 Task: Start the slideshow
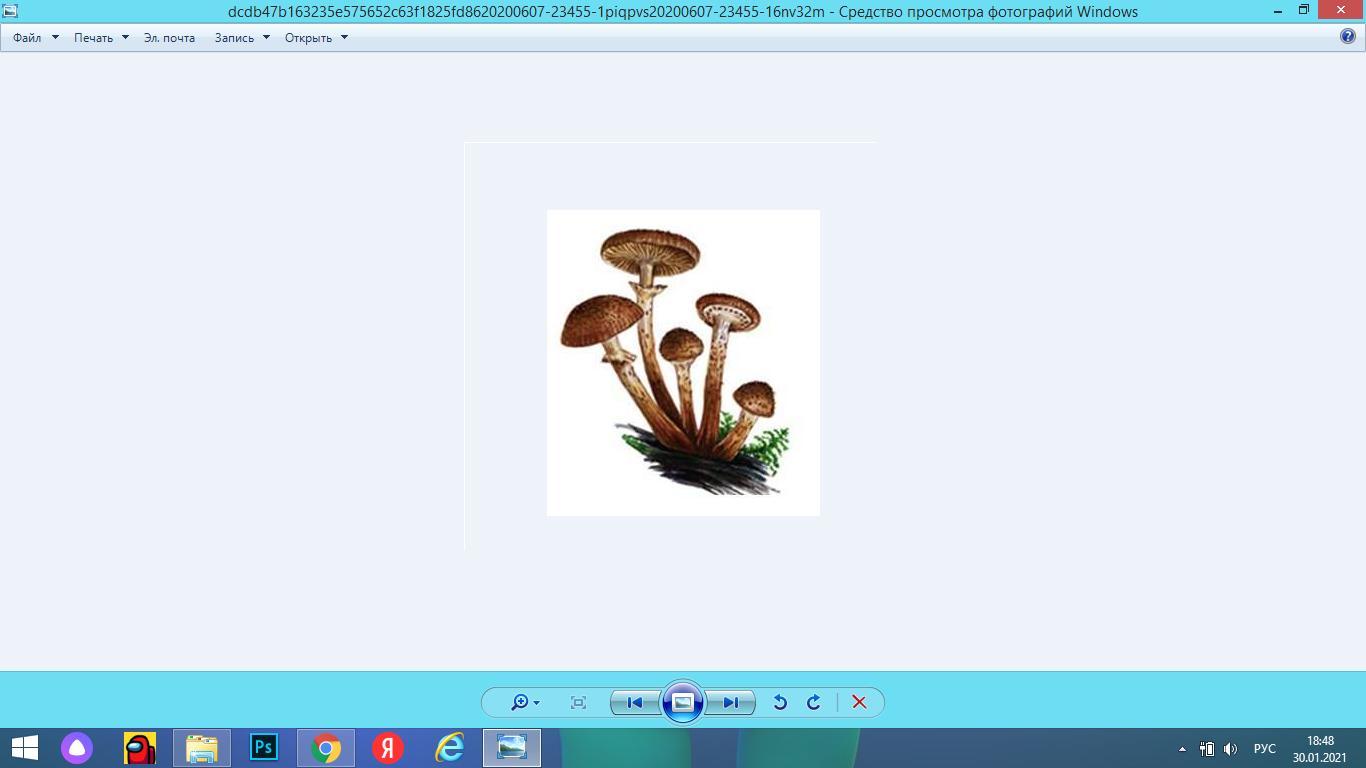click(683, 702)
